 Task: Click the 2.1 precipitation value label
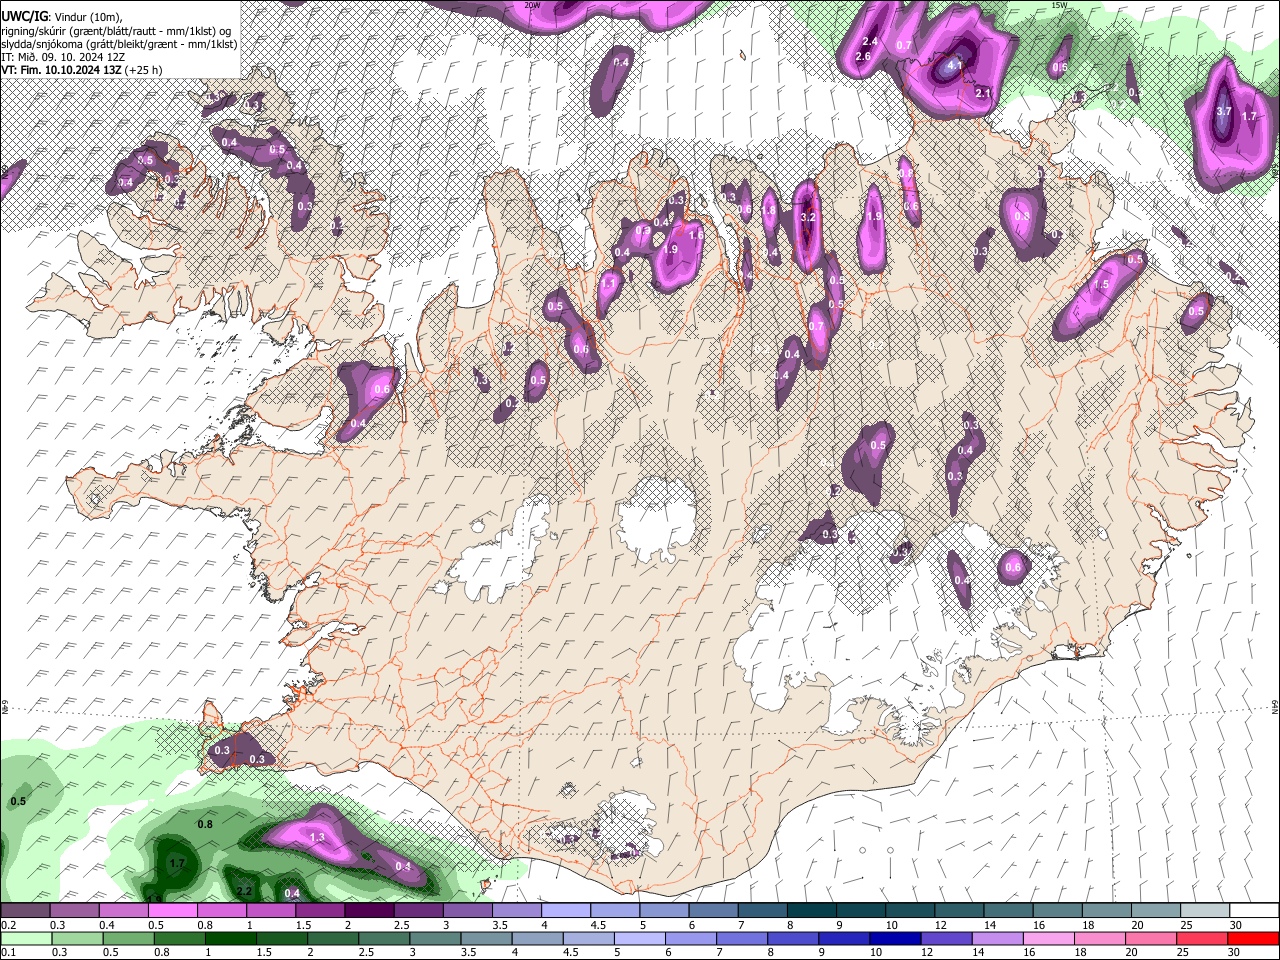click(982, 93)
